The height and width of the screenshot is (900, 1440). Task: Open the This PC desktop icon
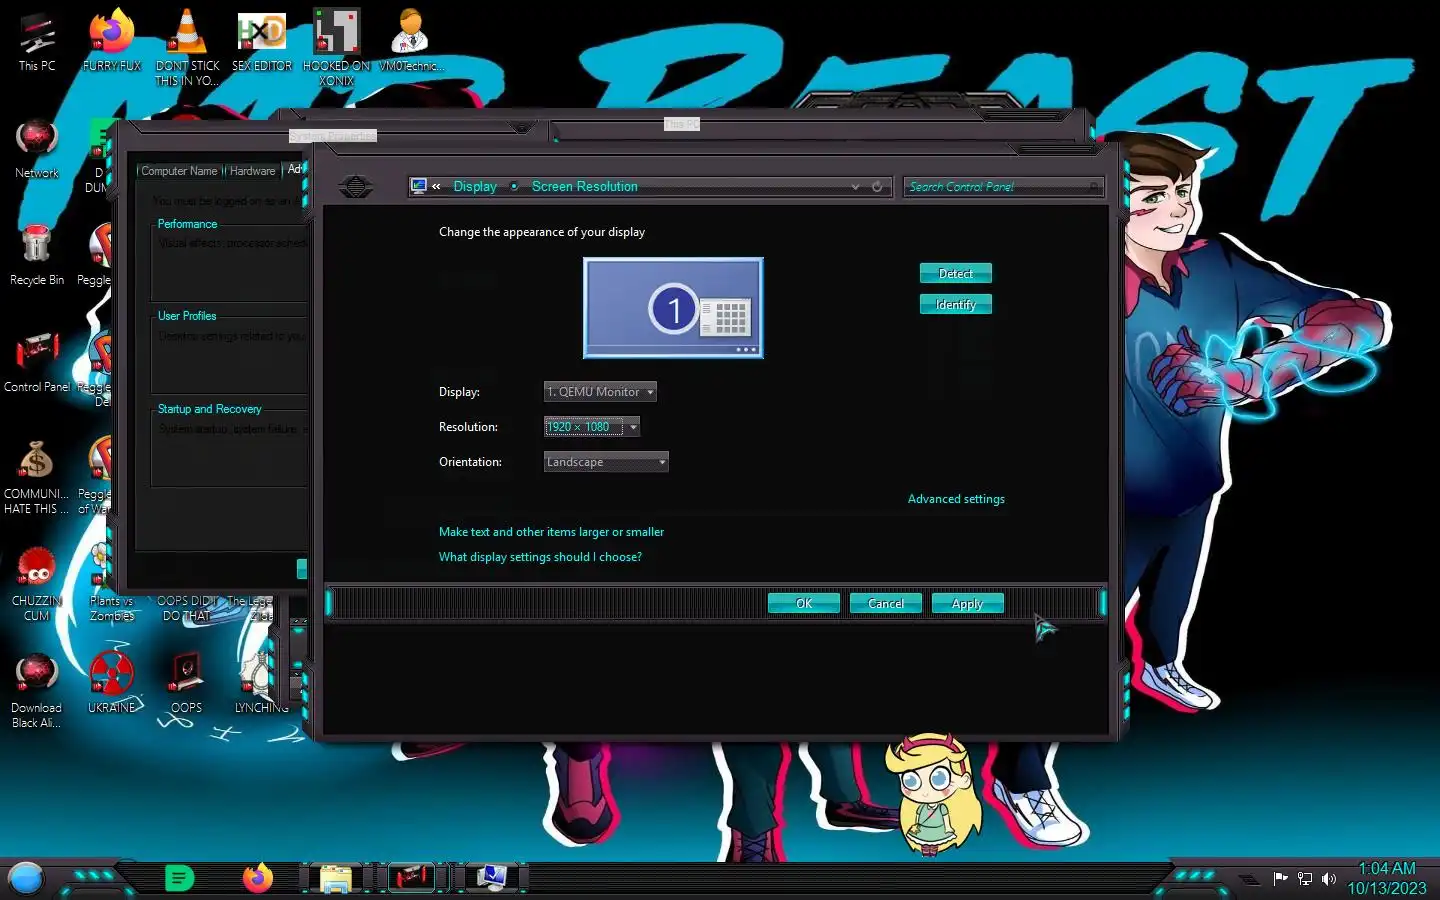[37, 41]
